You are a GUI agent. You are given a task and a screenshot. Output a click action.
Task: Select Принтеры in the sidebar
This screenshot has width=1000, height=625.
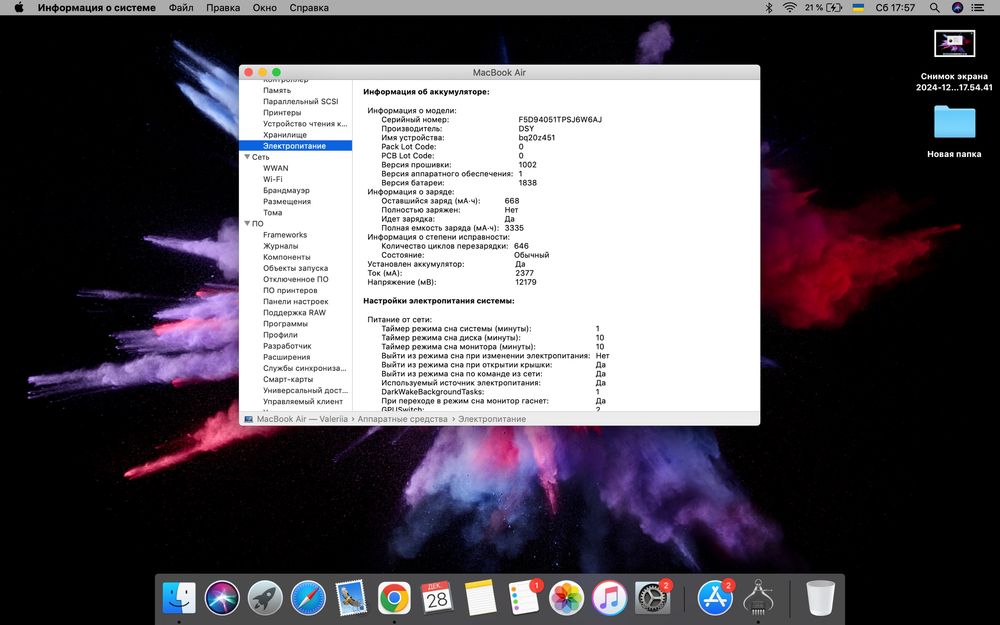pos(282,112)
